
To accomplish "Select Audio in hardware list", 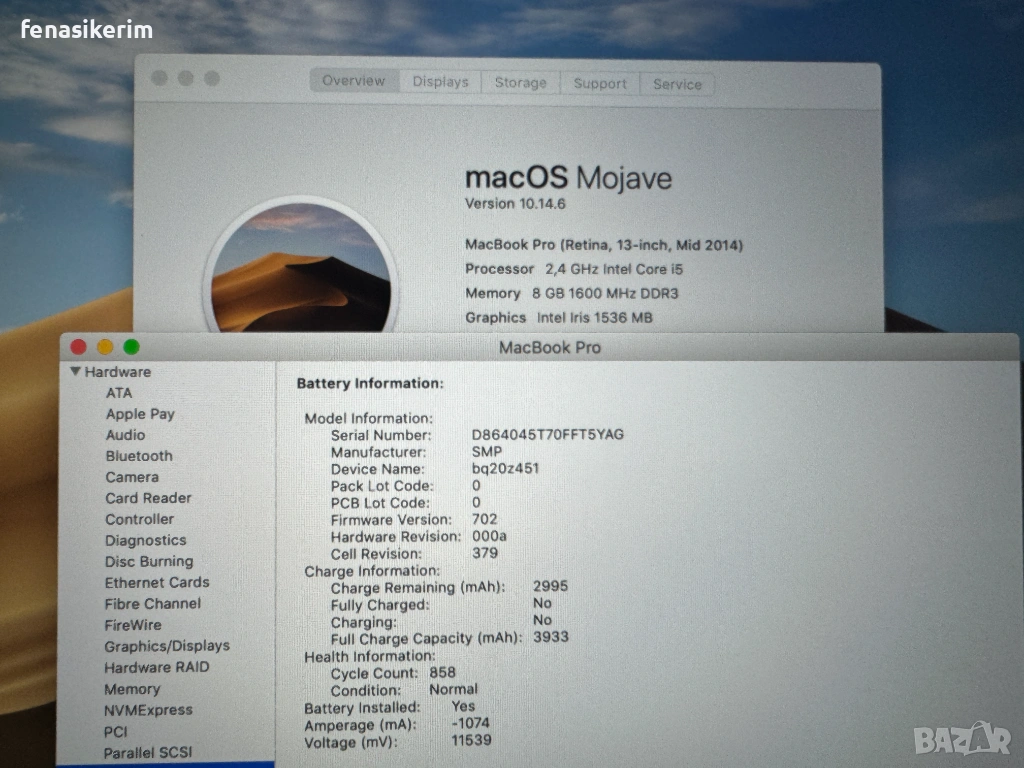I will 125,435.
